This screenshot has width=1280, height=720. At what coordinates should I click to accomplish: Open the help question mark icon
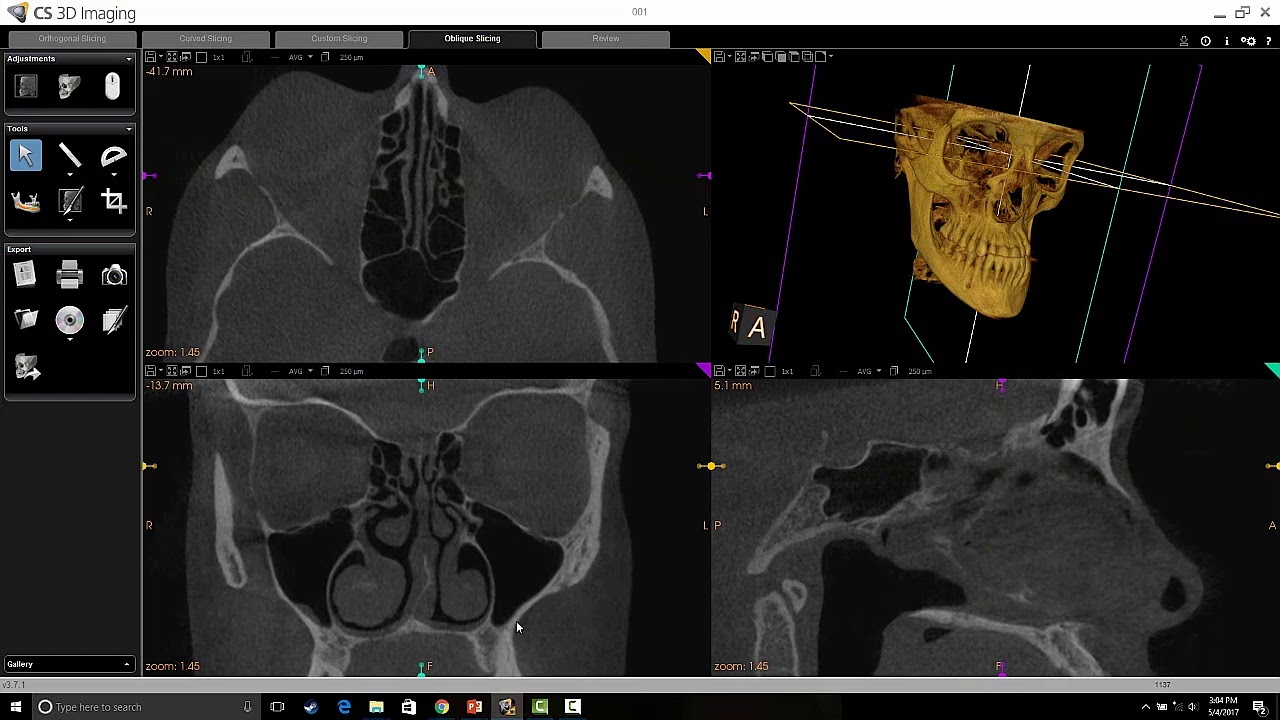tap(1268, 41)
